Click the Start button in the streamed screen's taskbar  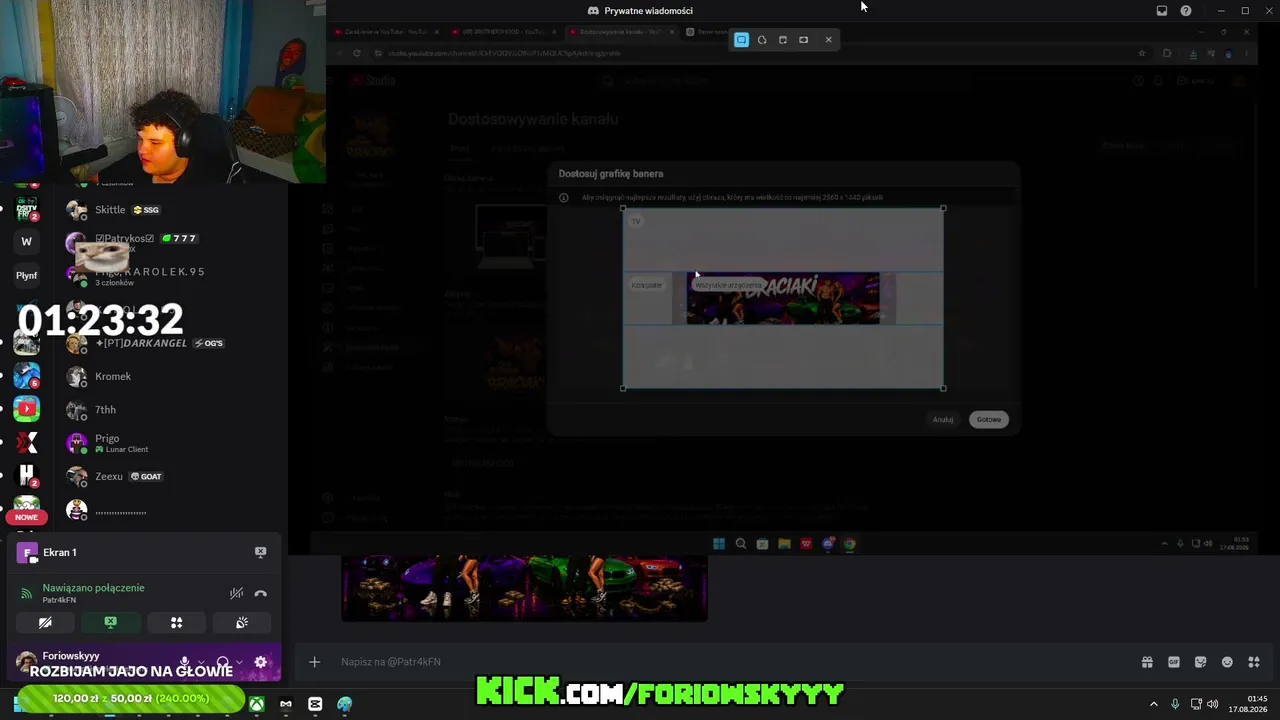(x=718, y=544)
